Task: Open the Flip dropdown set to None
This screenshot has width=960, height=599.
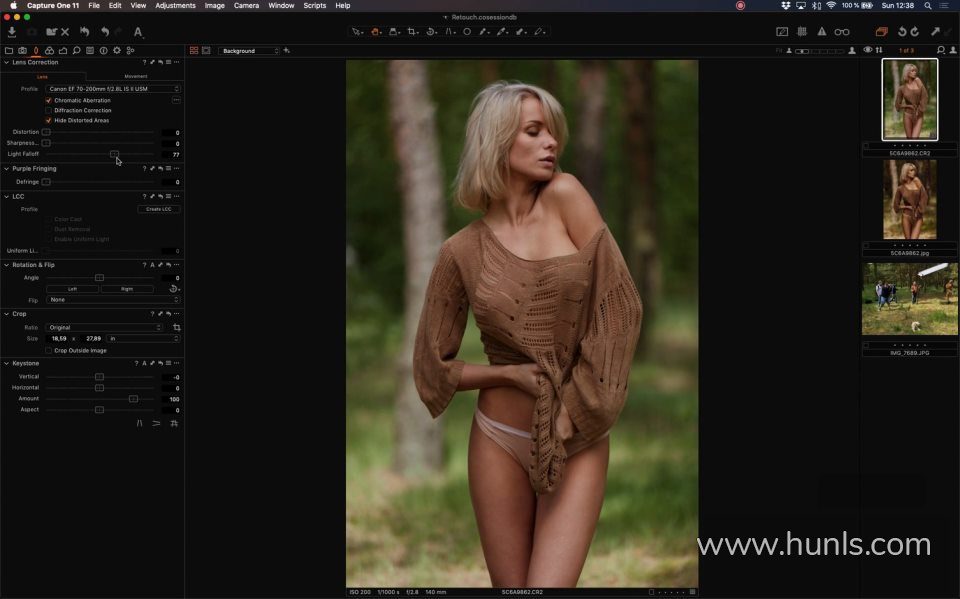Action: [112, 300]
